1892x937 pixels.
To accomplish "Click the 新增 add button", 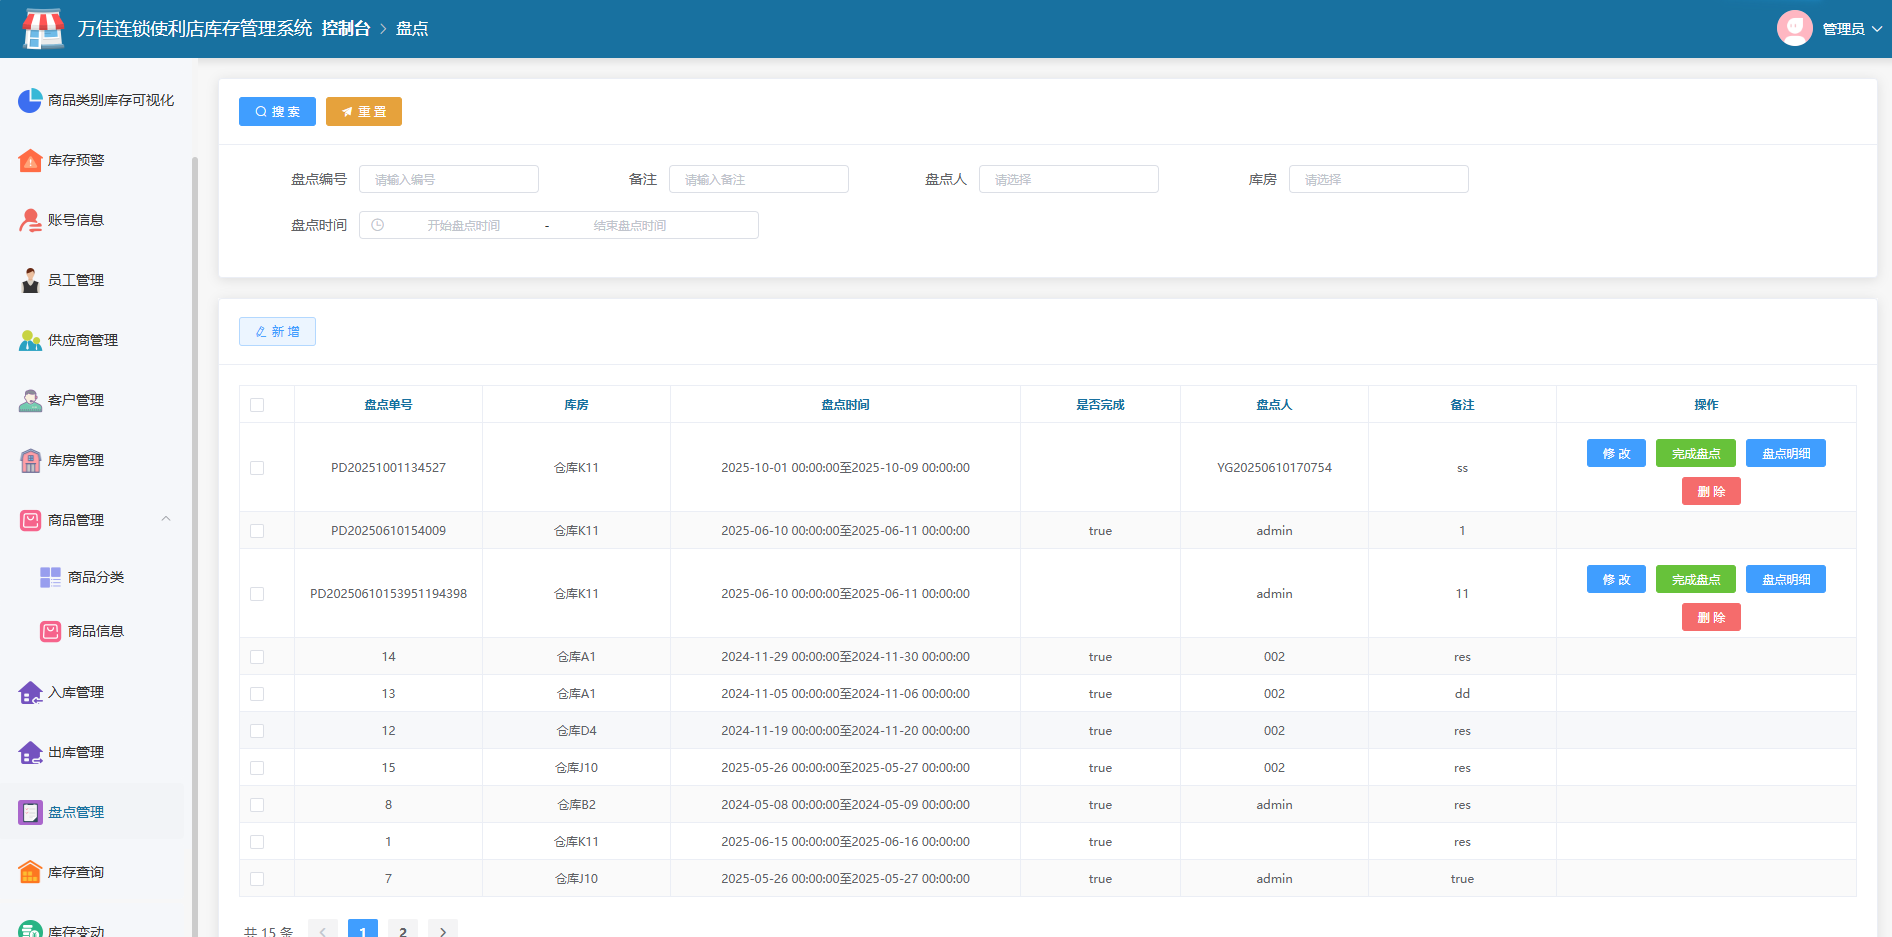I will (277, 331).
